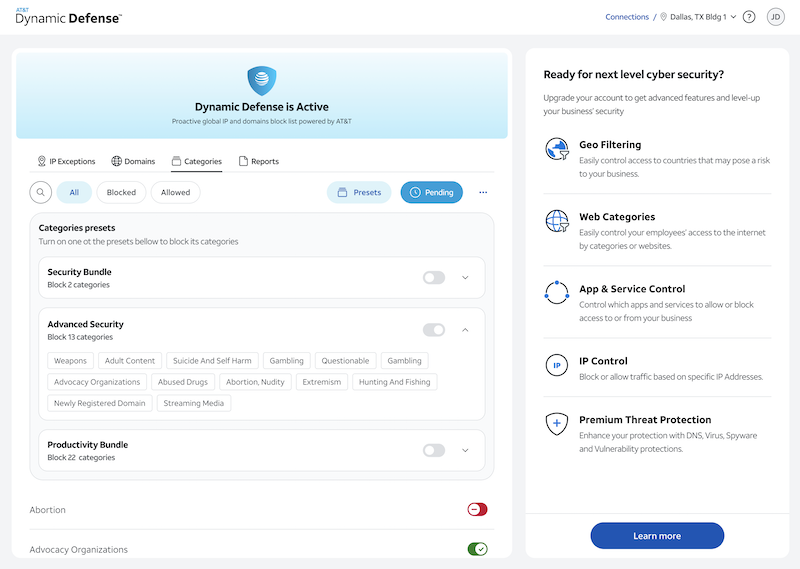Toggle the Productivity Bundle switch

(434, 450)
